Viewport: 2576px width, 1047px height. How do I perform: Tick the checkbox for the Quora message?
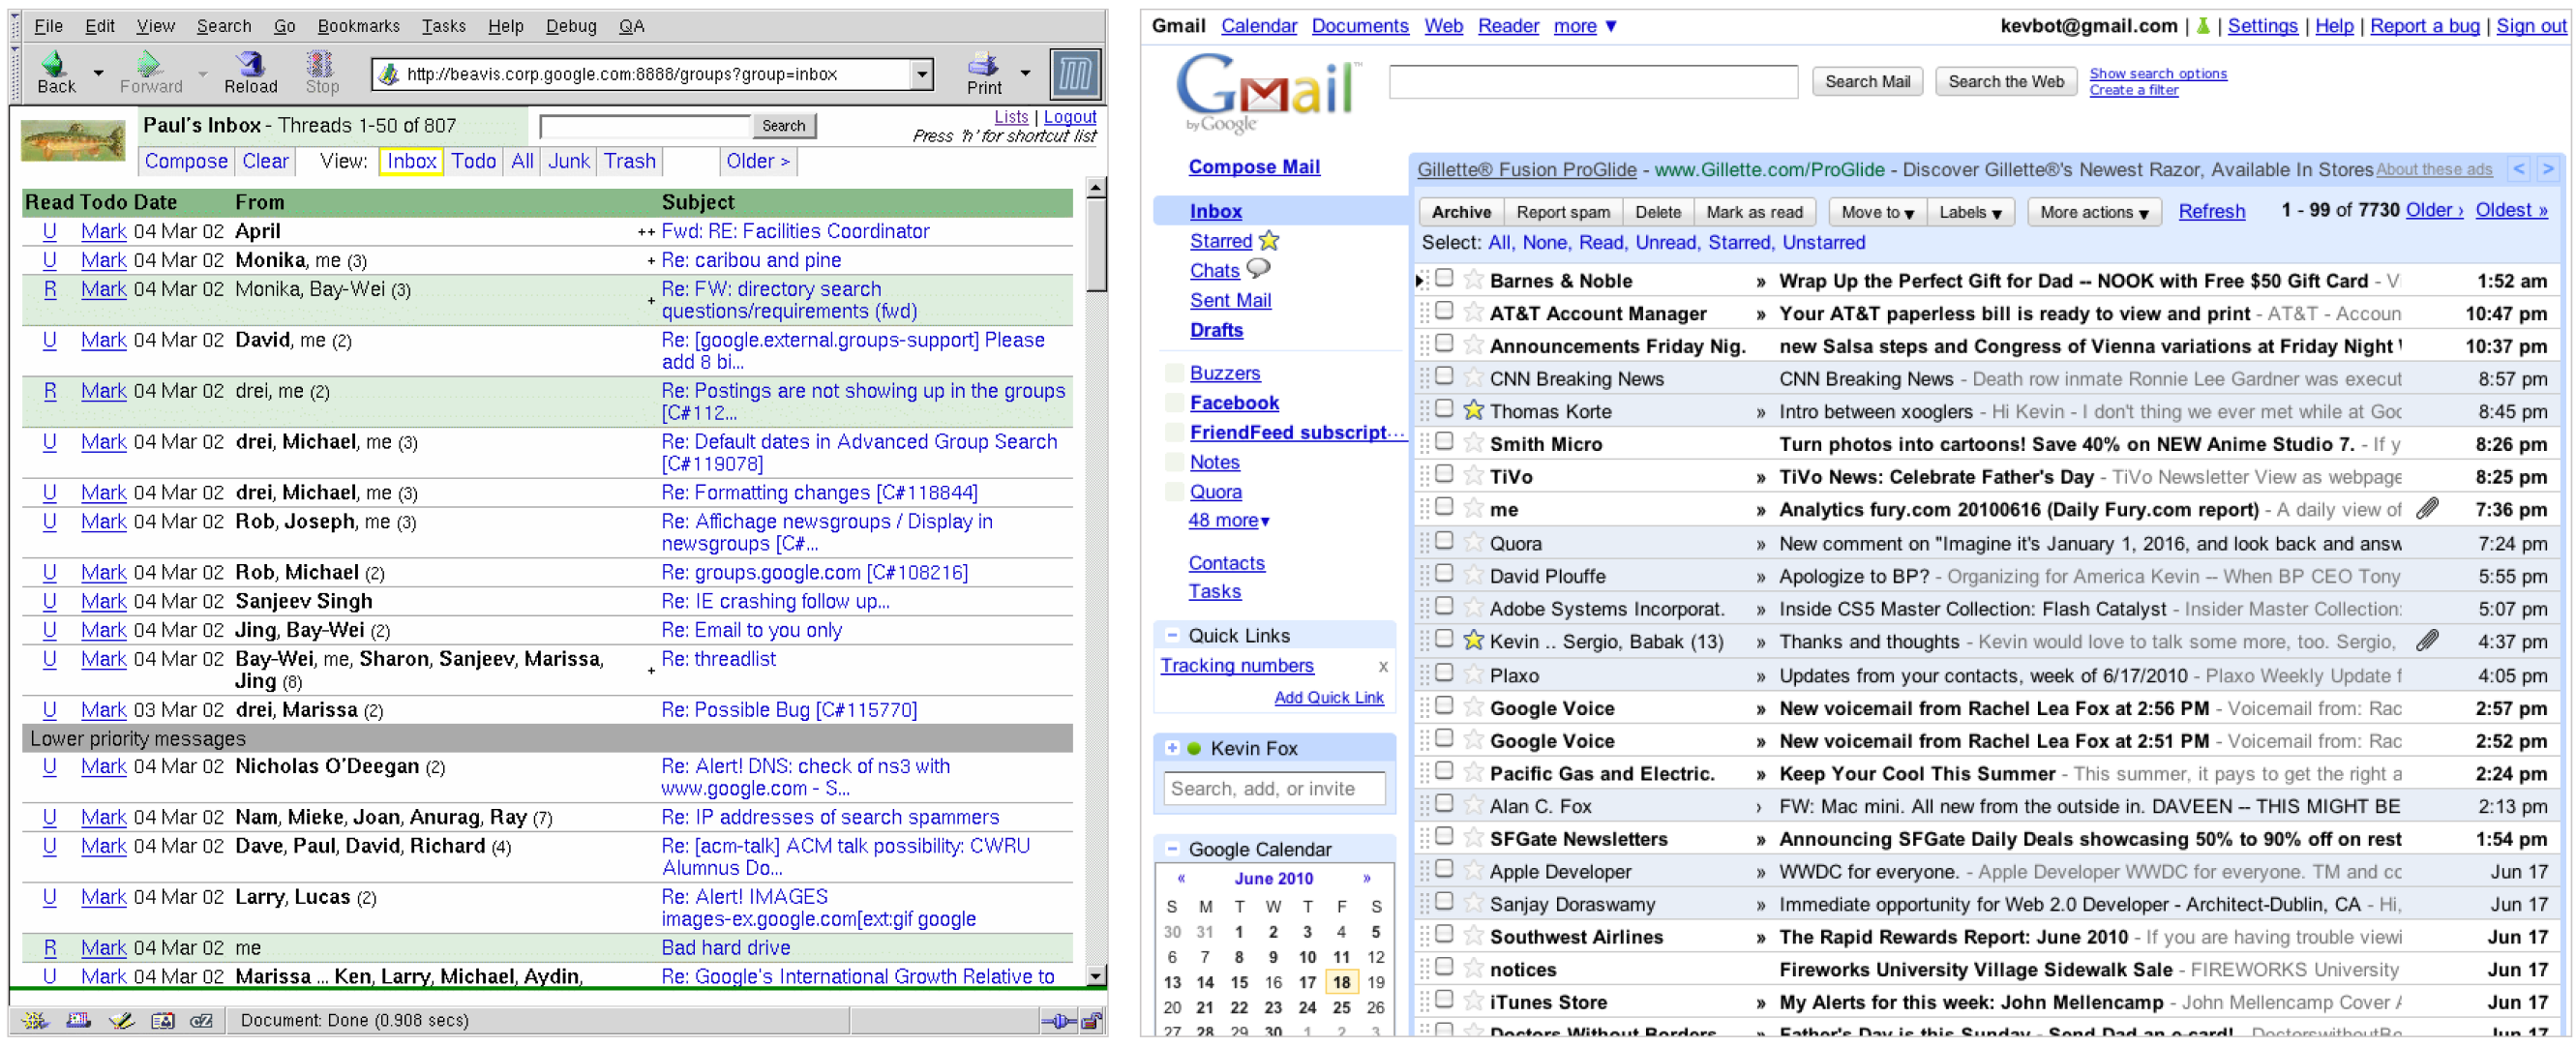(x=1444, y=541)
